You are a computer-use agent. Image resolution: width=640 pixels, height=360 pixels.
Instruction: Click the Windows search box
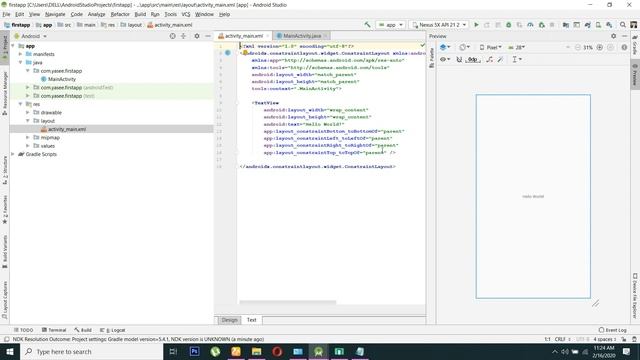pyautogui.click(x=91, y=351)
